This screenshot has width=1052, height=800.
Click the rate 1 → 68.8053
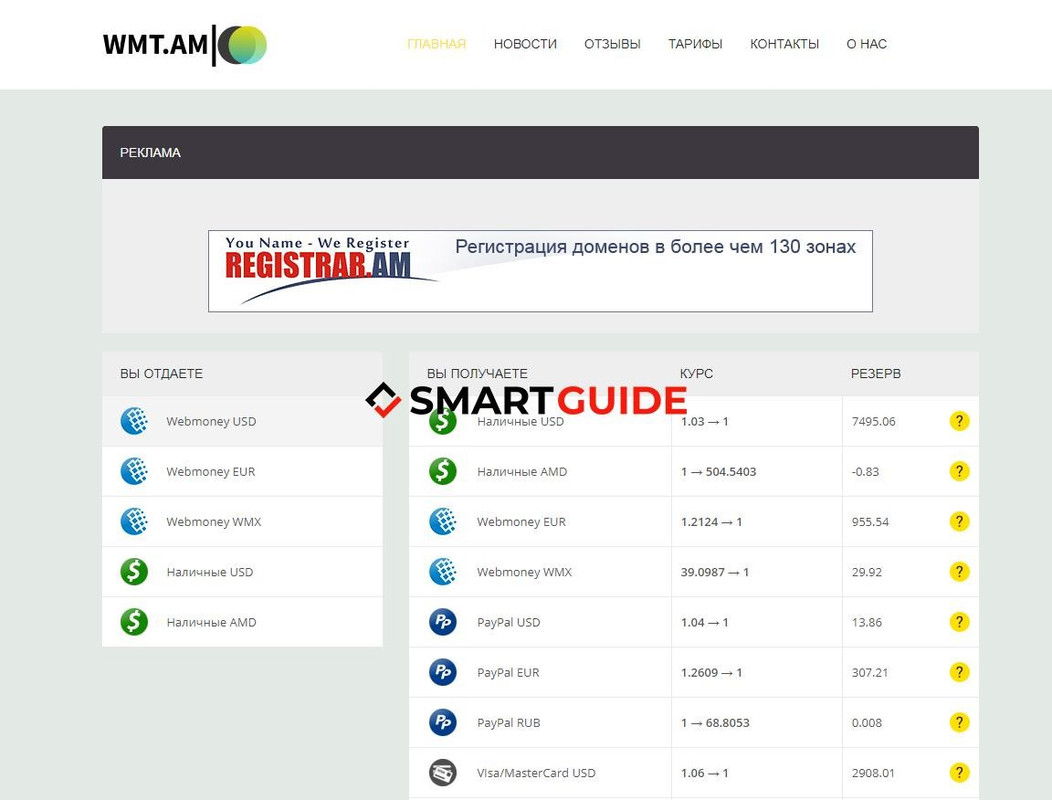tap(715, 723)
